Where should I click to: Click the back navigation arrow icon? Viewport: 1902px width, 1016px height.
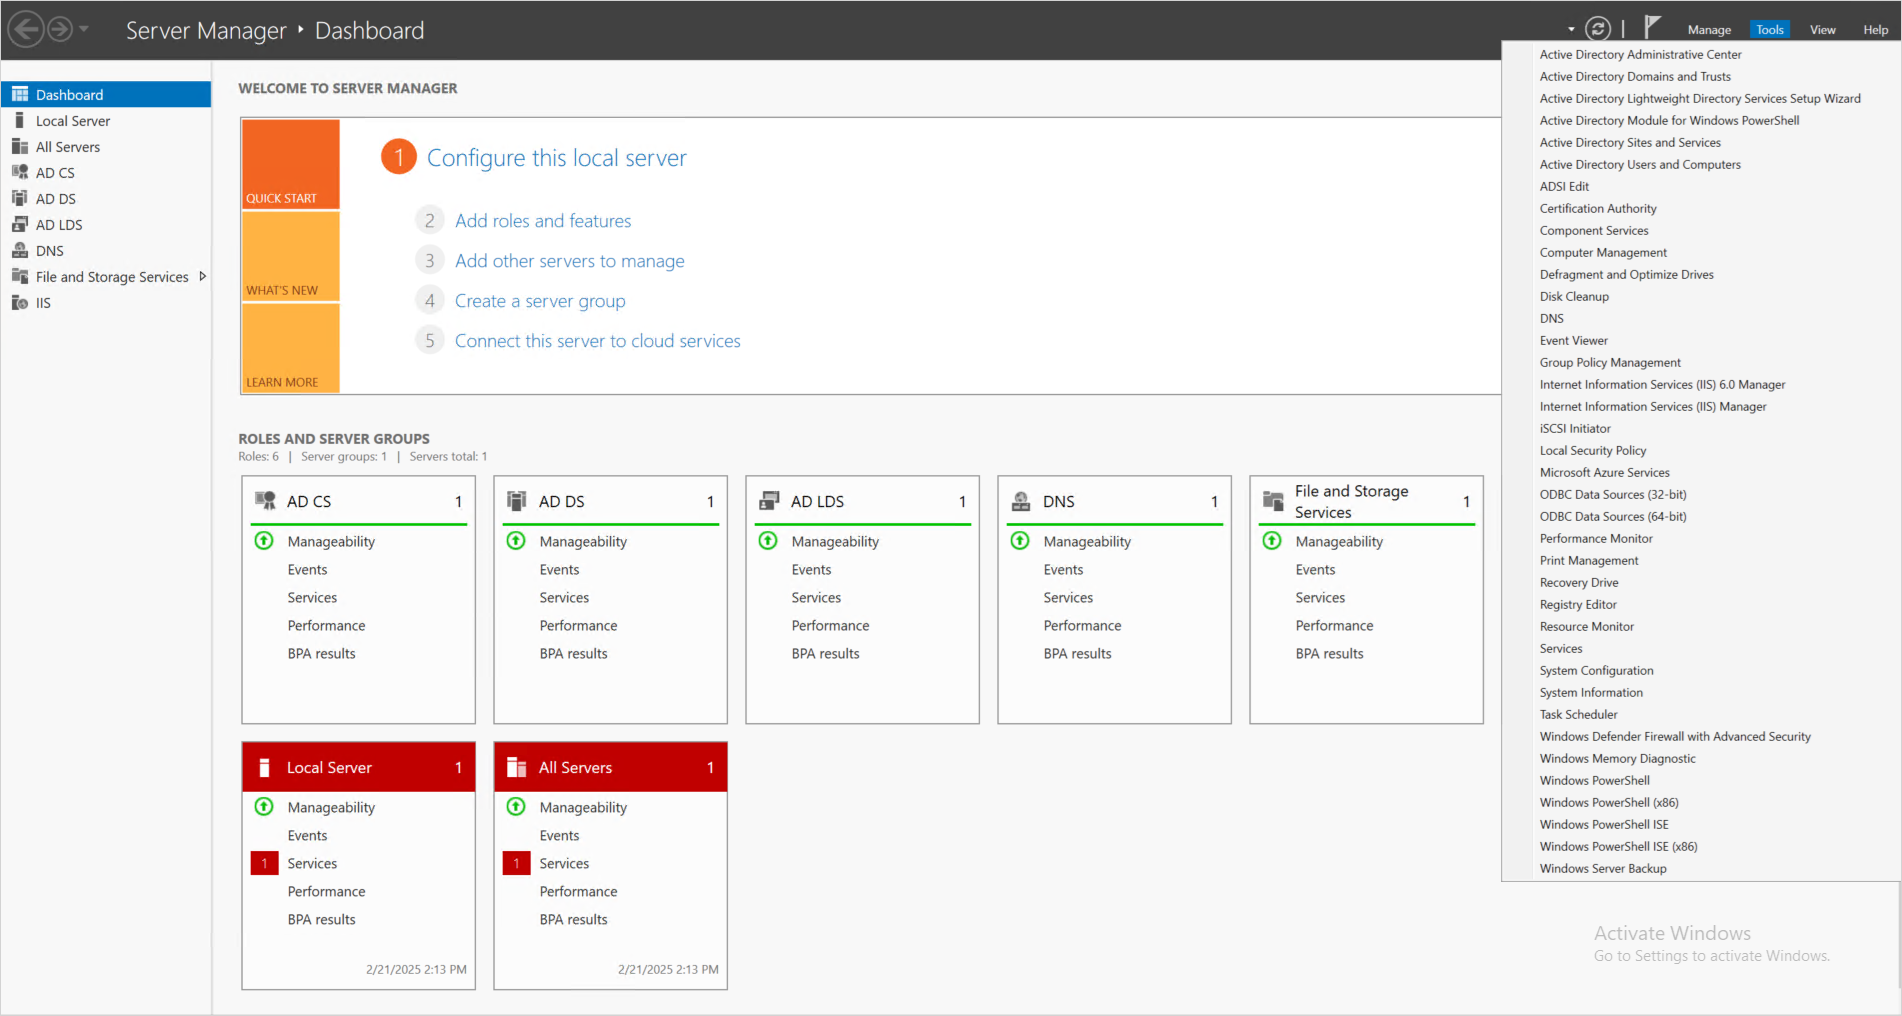point(27,29)
